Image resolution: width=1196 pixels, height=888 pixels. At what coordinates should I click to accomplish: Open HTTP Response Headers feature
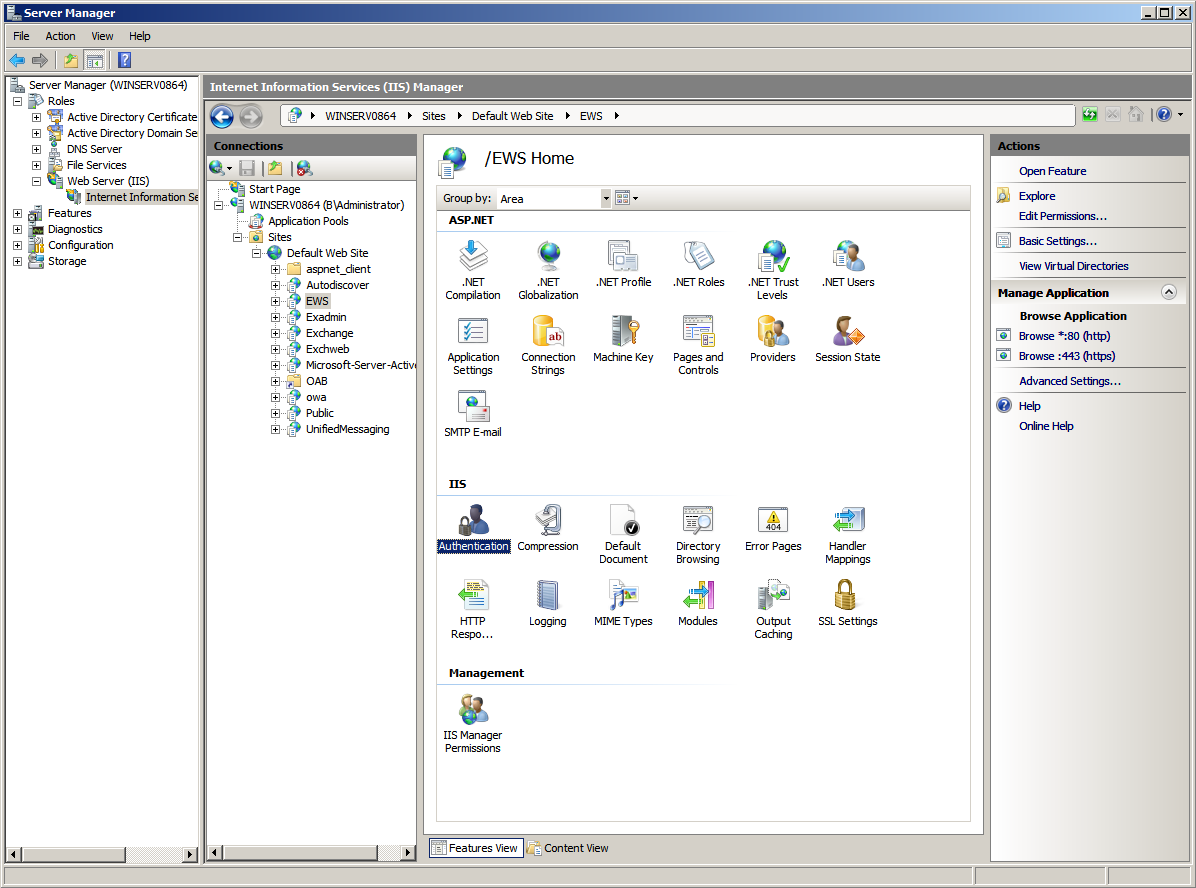point(472,609)
